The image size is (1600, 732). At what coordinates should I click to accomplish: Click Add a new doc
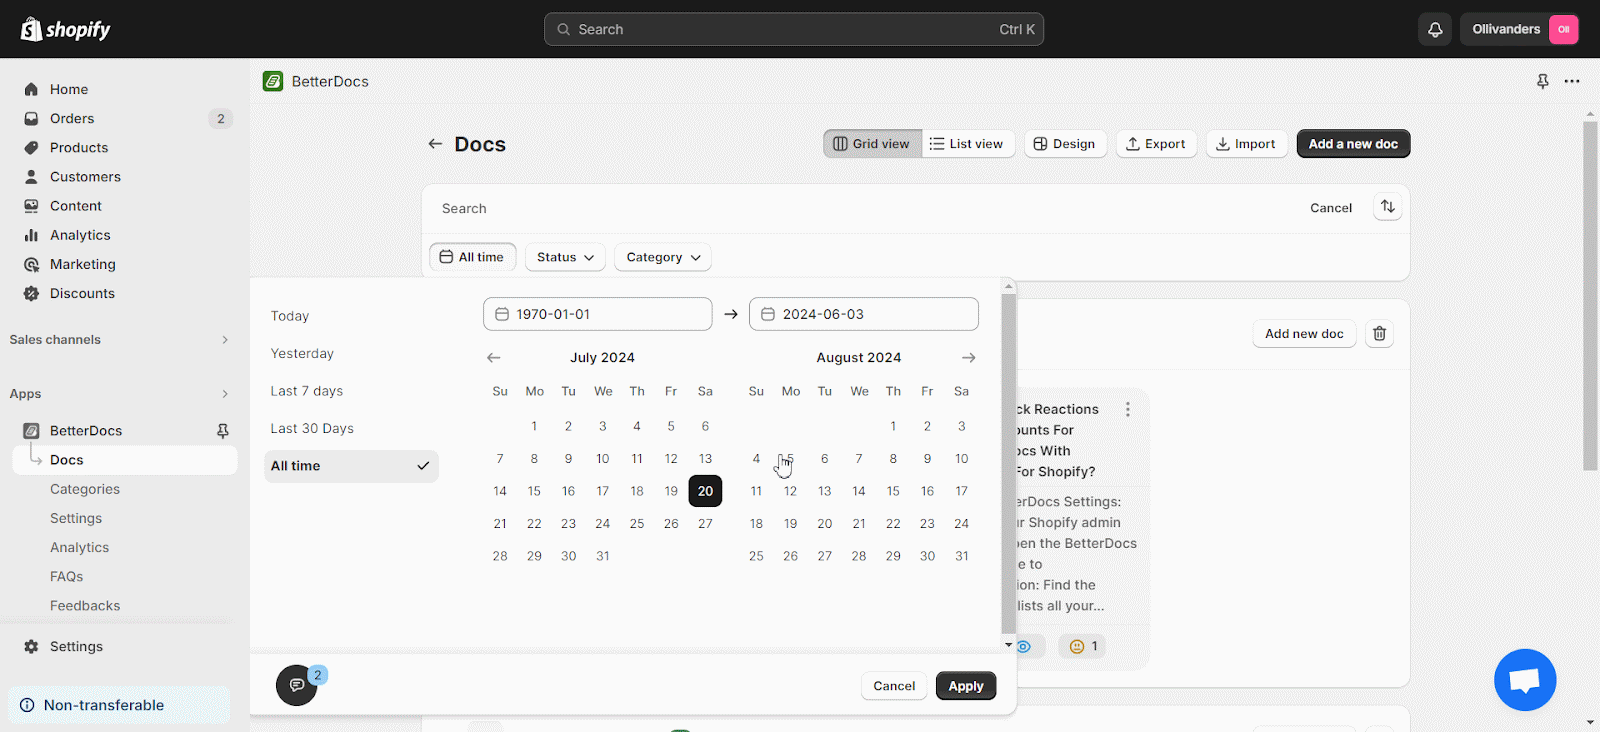click(x=1353, y=144)
